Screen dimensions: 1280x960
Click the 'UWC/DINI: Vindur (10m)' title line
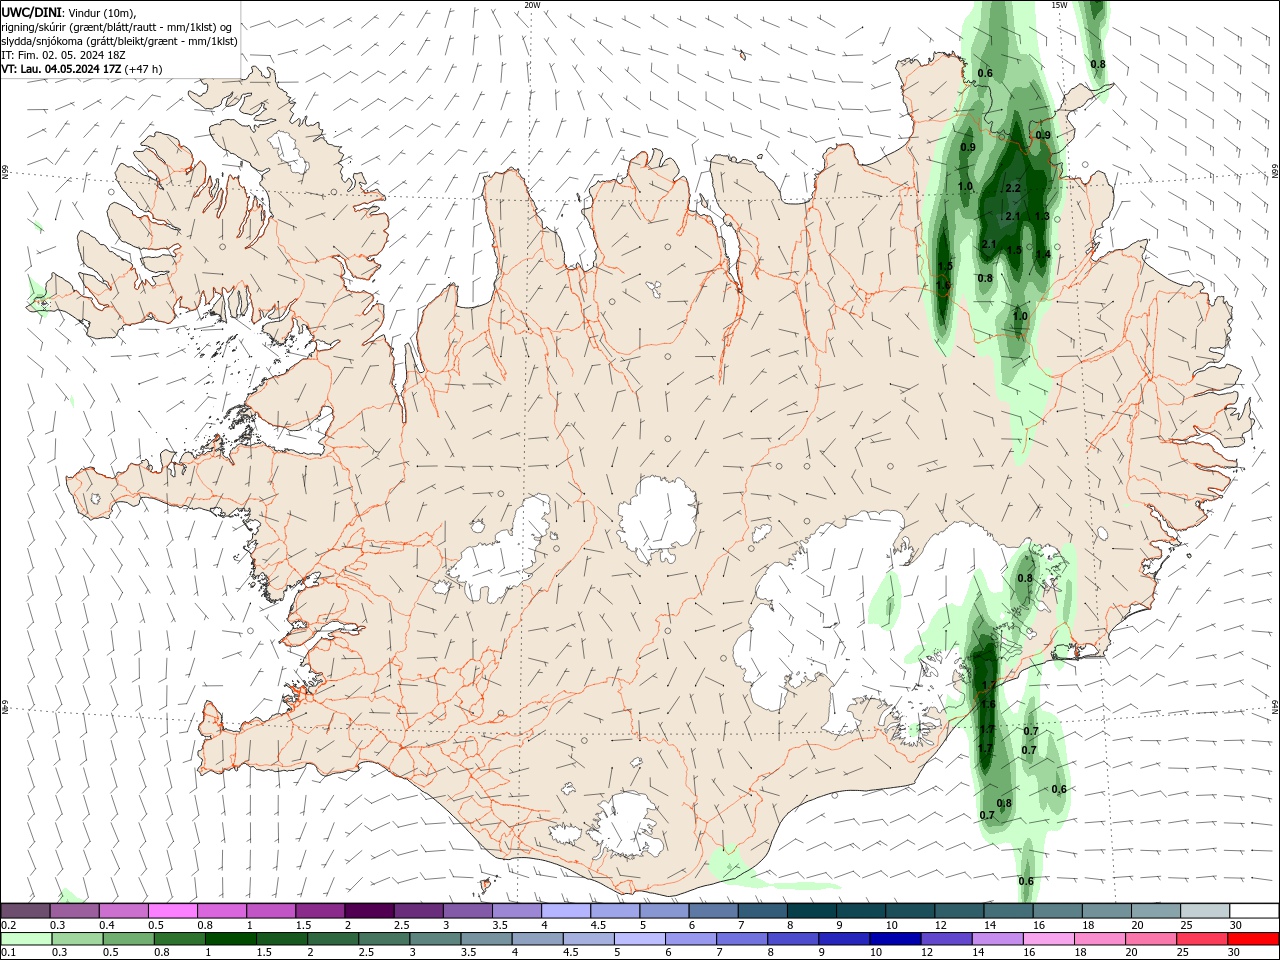point(68,13)
